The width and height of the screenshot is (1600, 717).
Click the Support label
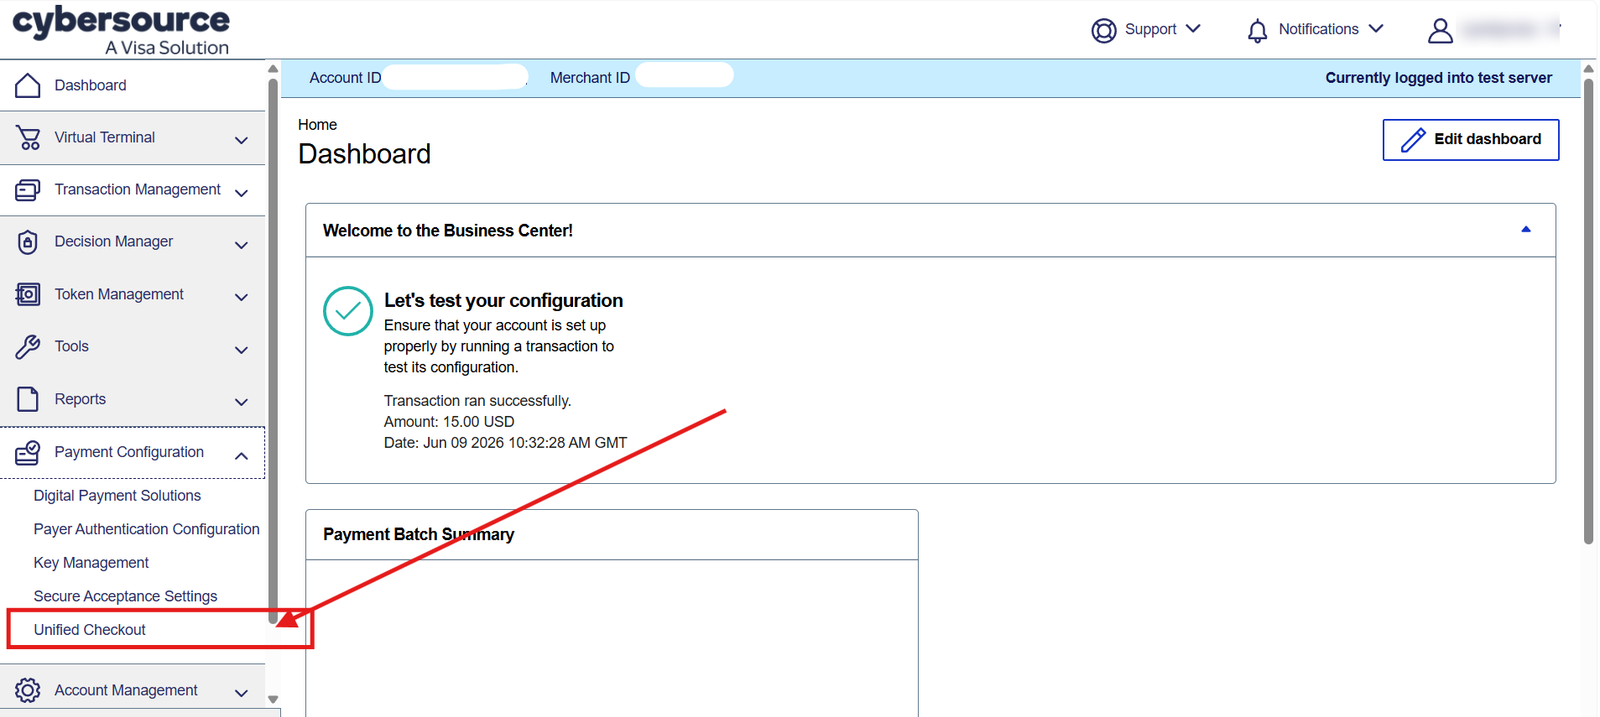[1150, 29]
